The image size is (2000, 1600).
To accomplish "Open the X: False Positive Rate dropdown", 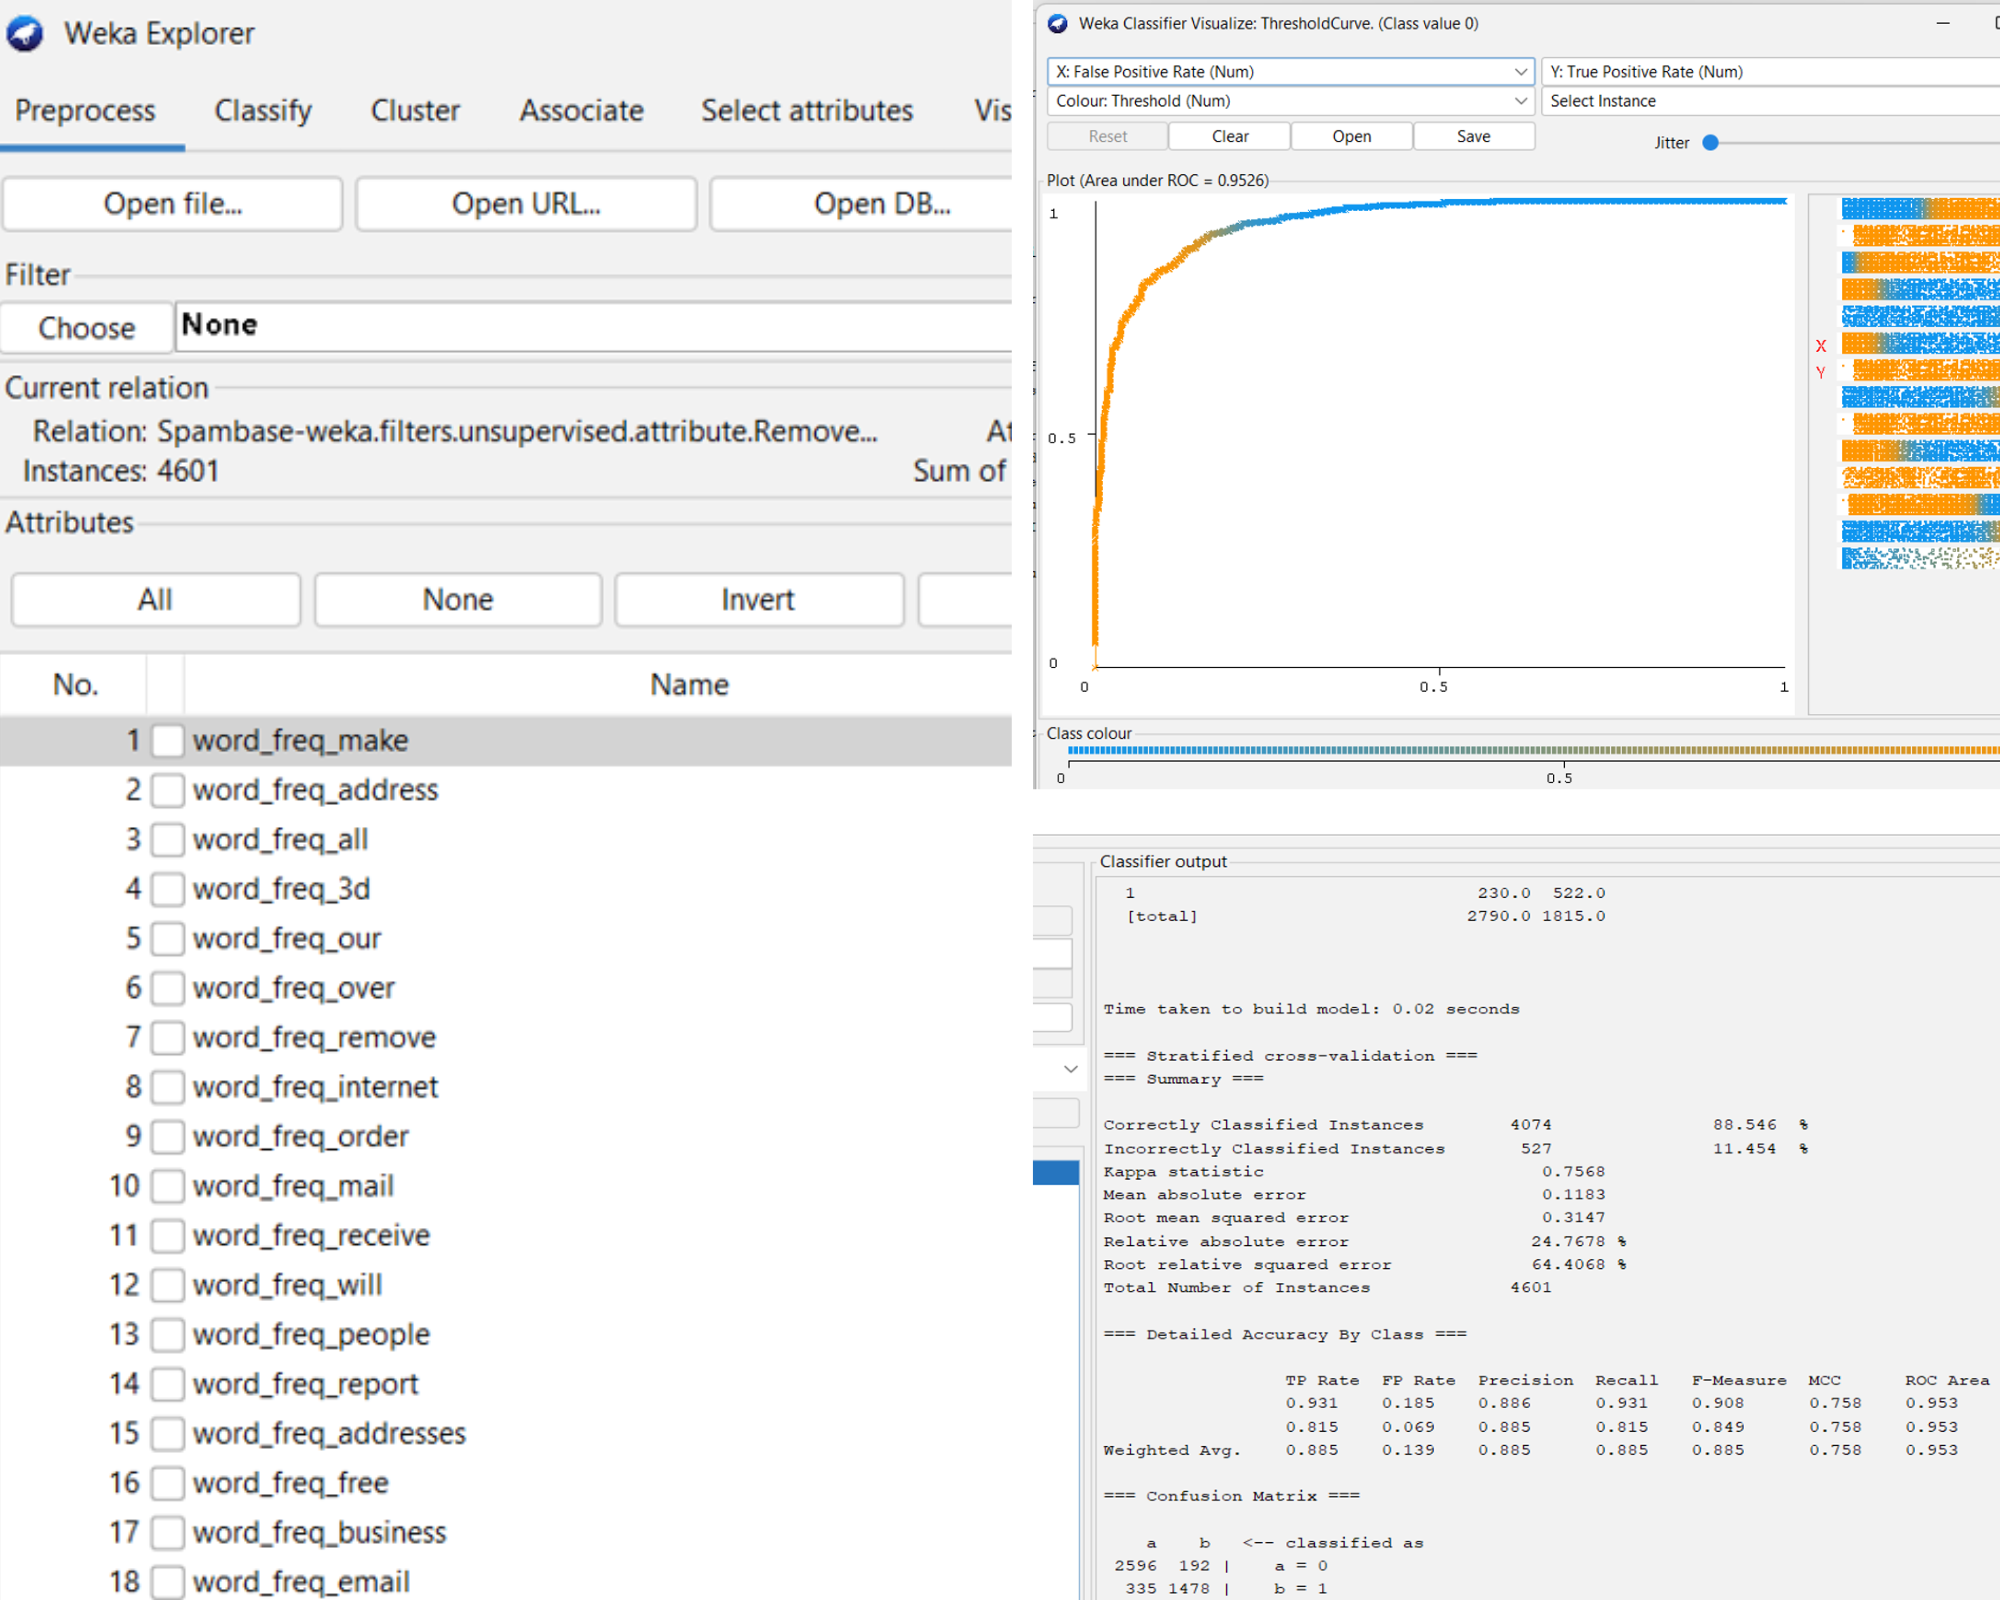I will (1290, 72).
